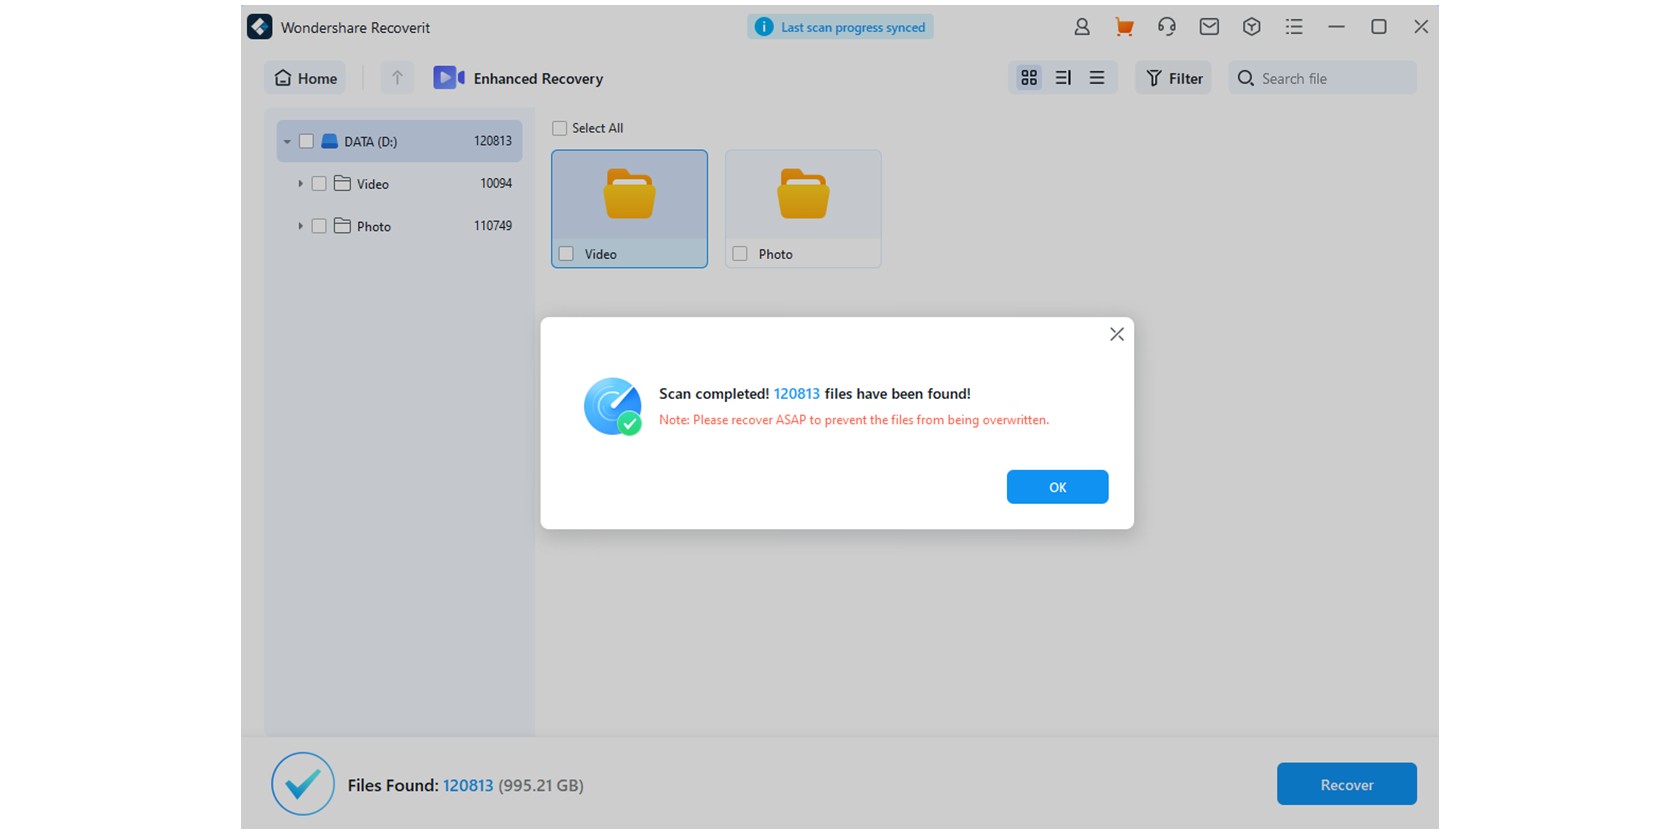Switch to simple list view
Viewport: 1680px width, 840px height.
click(x=1097, y=78)
